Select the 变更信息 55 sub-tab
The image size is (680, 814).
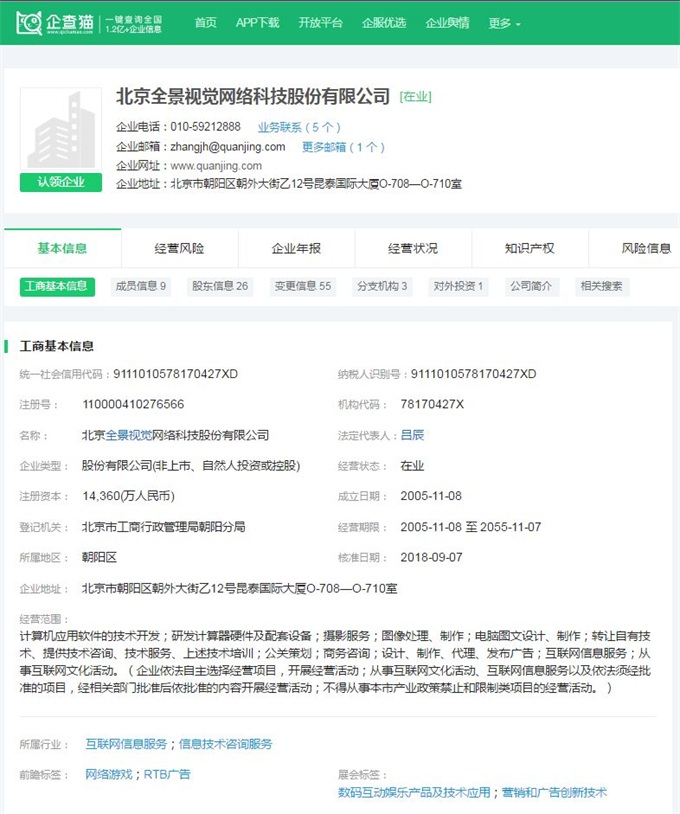pos(303,286)
